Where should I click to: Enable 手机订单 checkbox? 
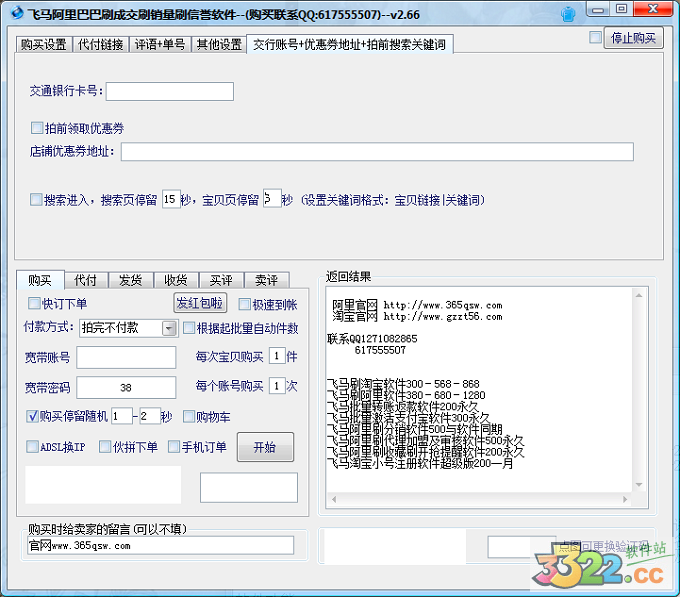(173, 447)
